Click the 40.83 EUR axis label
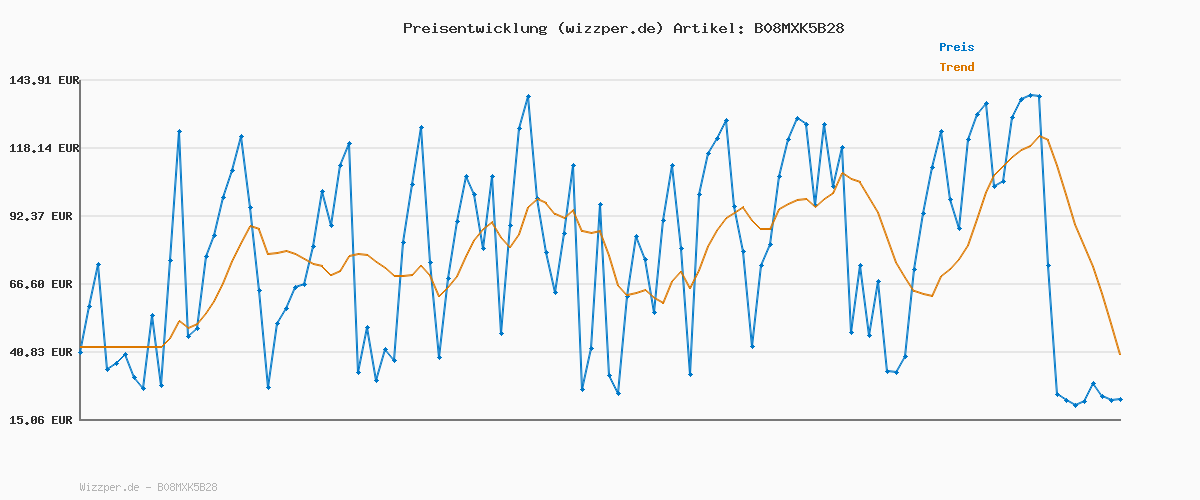Image resolution: width=1200 pixels, height=500 pixels. click(x=47, y=352)
